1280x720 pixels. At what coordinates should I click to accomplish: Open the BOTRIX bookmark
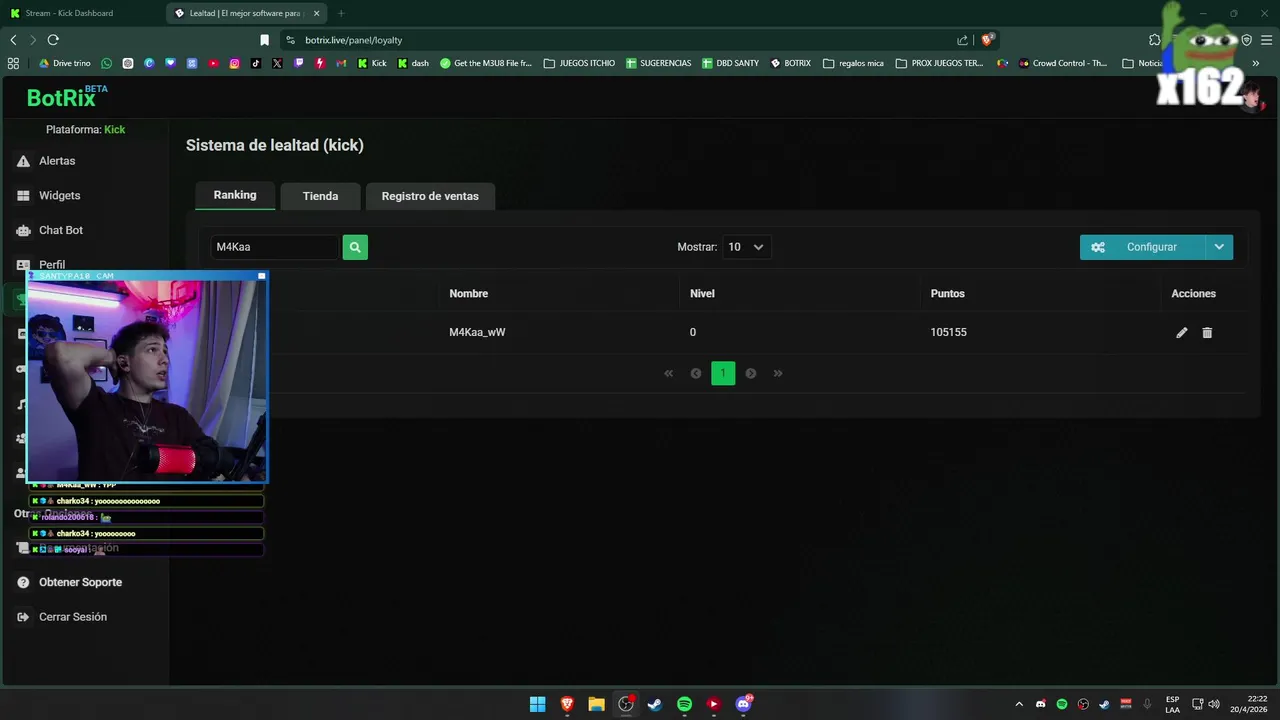(790, 63)
